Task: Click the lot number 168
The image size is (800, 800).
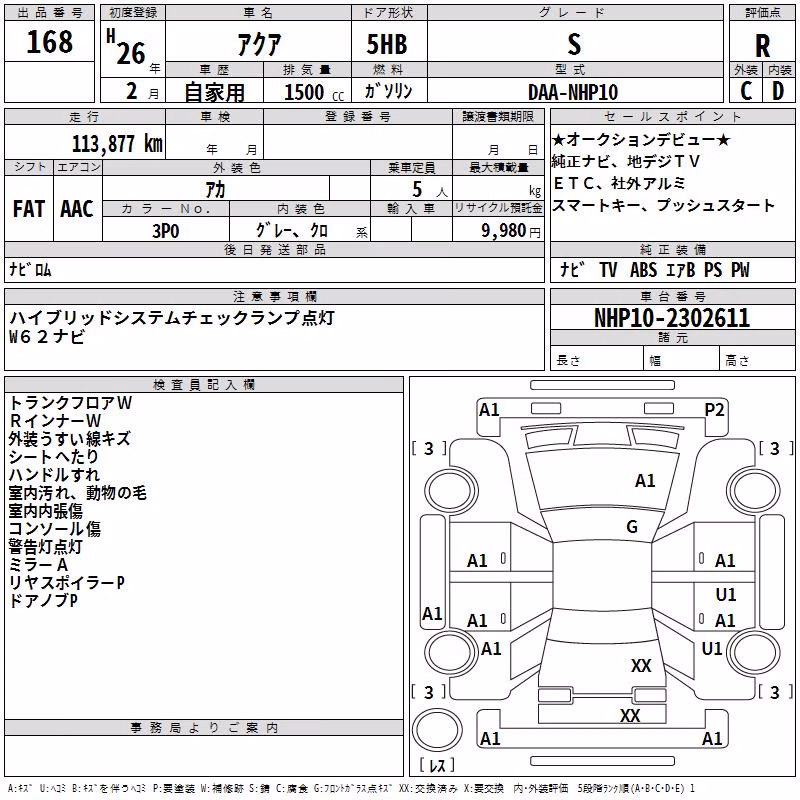Action: tap(49, 42)
